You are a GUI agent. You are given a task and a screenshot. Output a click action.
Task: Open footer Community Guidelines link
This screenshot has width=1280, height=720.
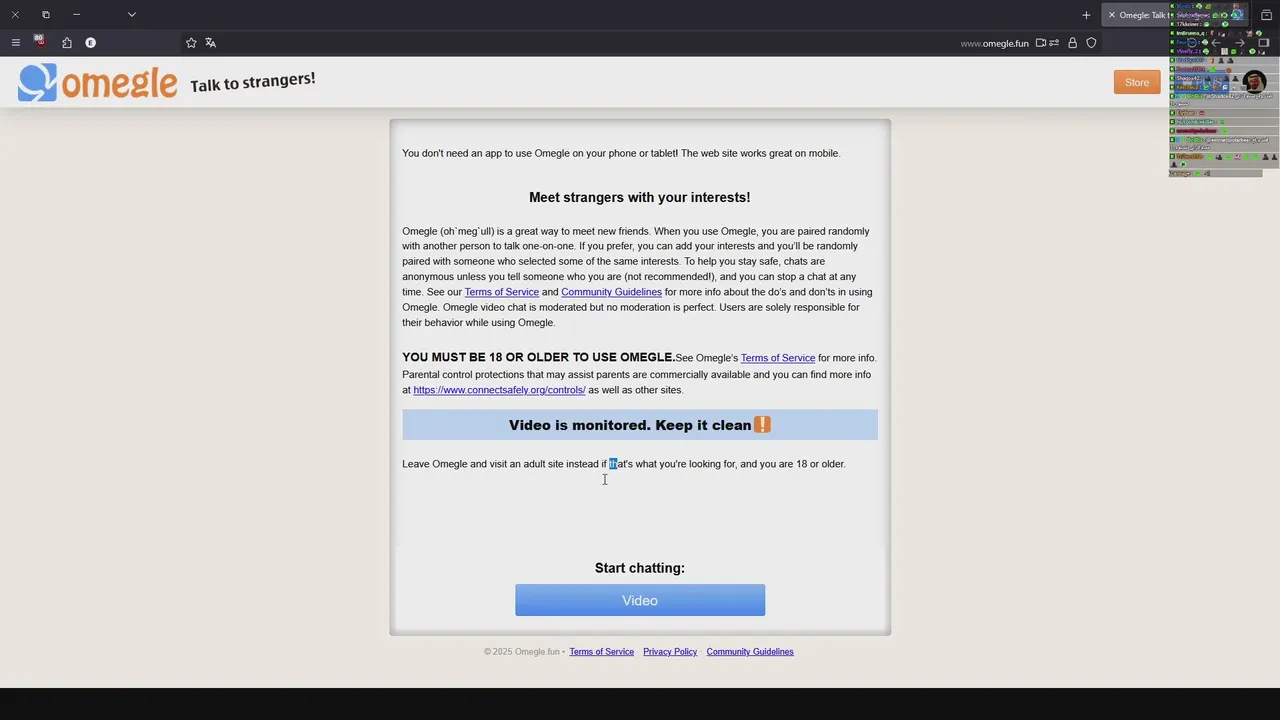tap(750, 652)
